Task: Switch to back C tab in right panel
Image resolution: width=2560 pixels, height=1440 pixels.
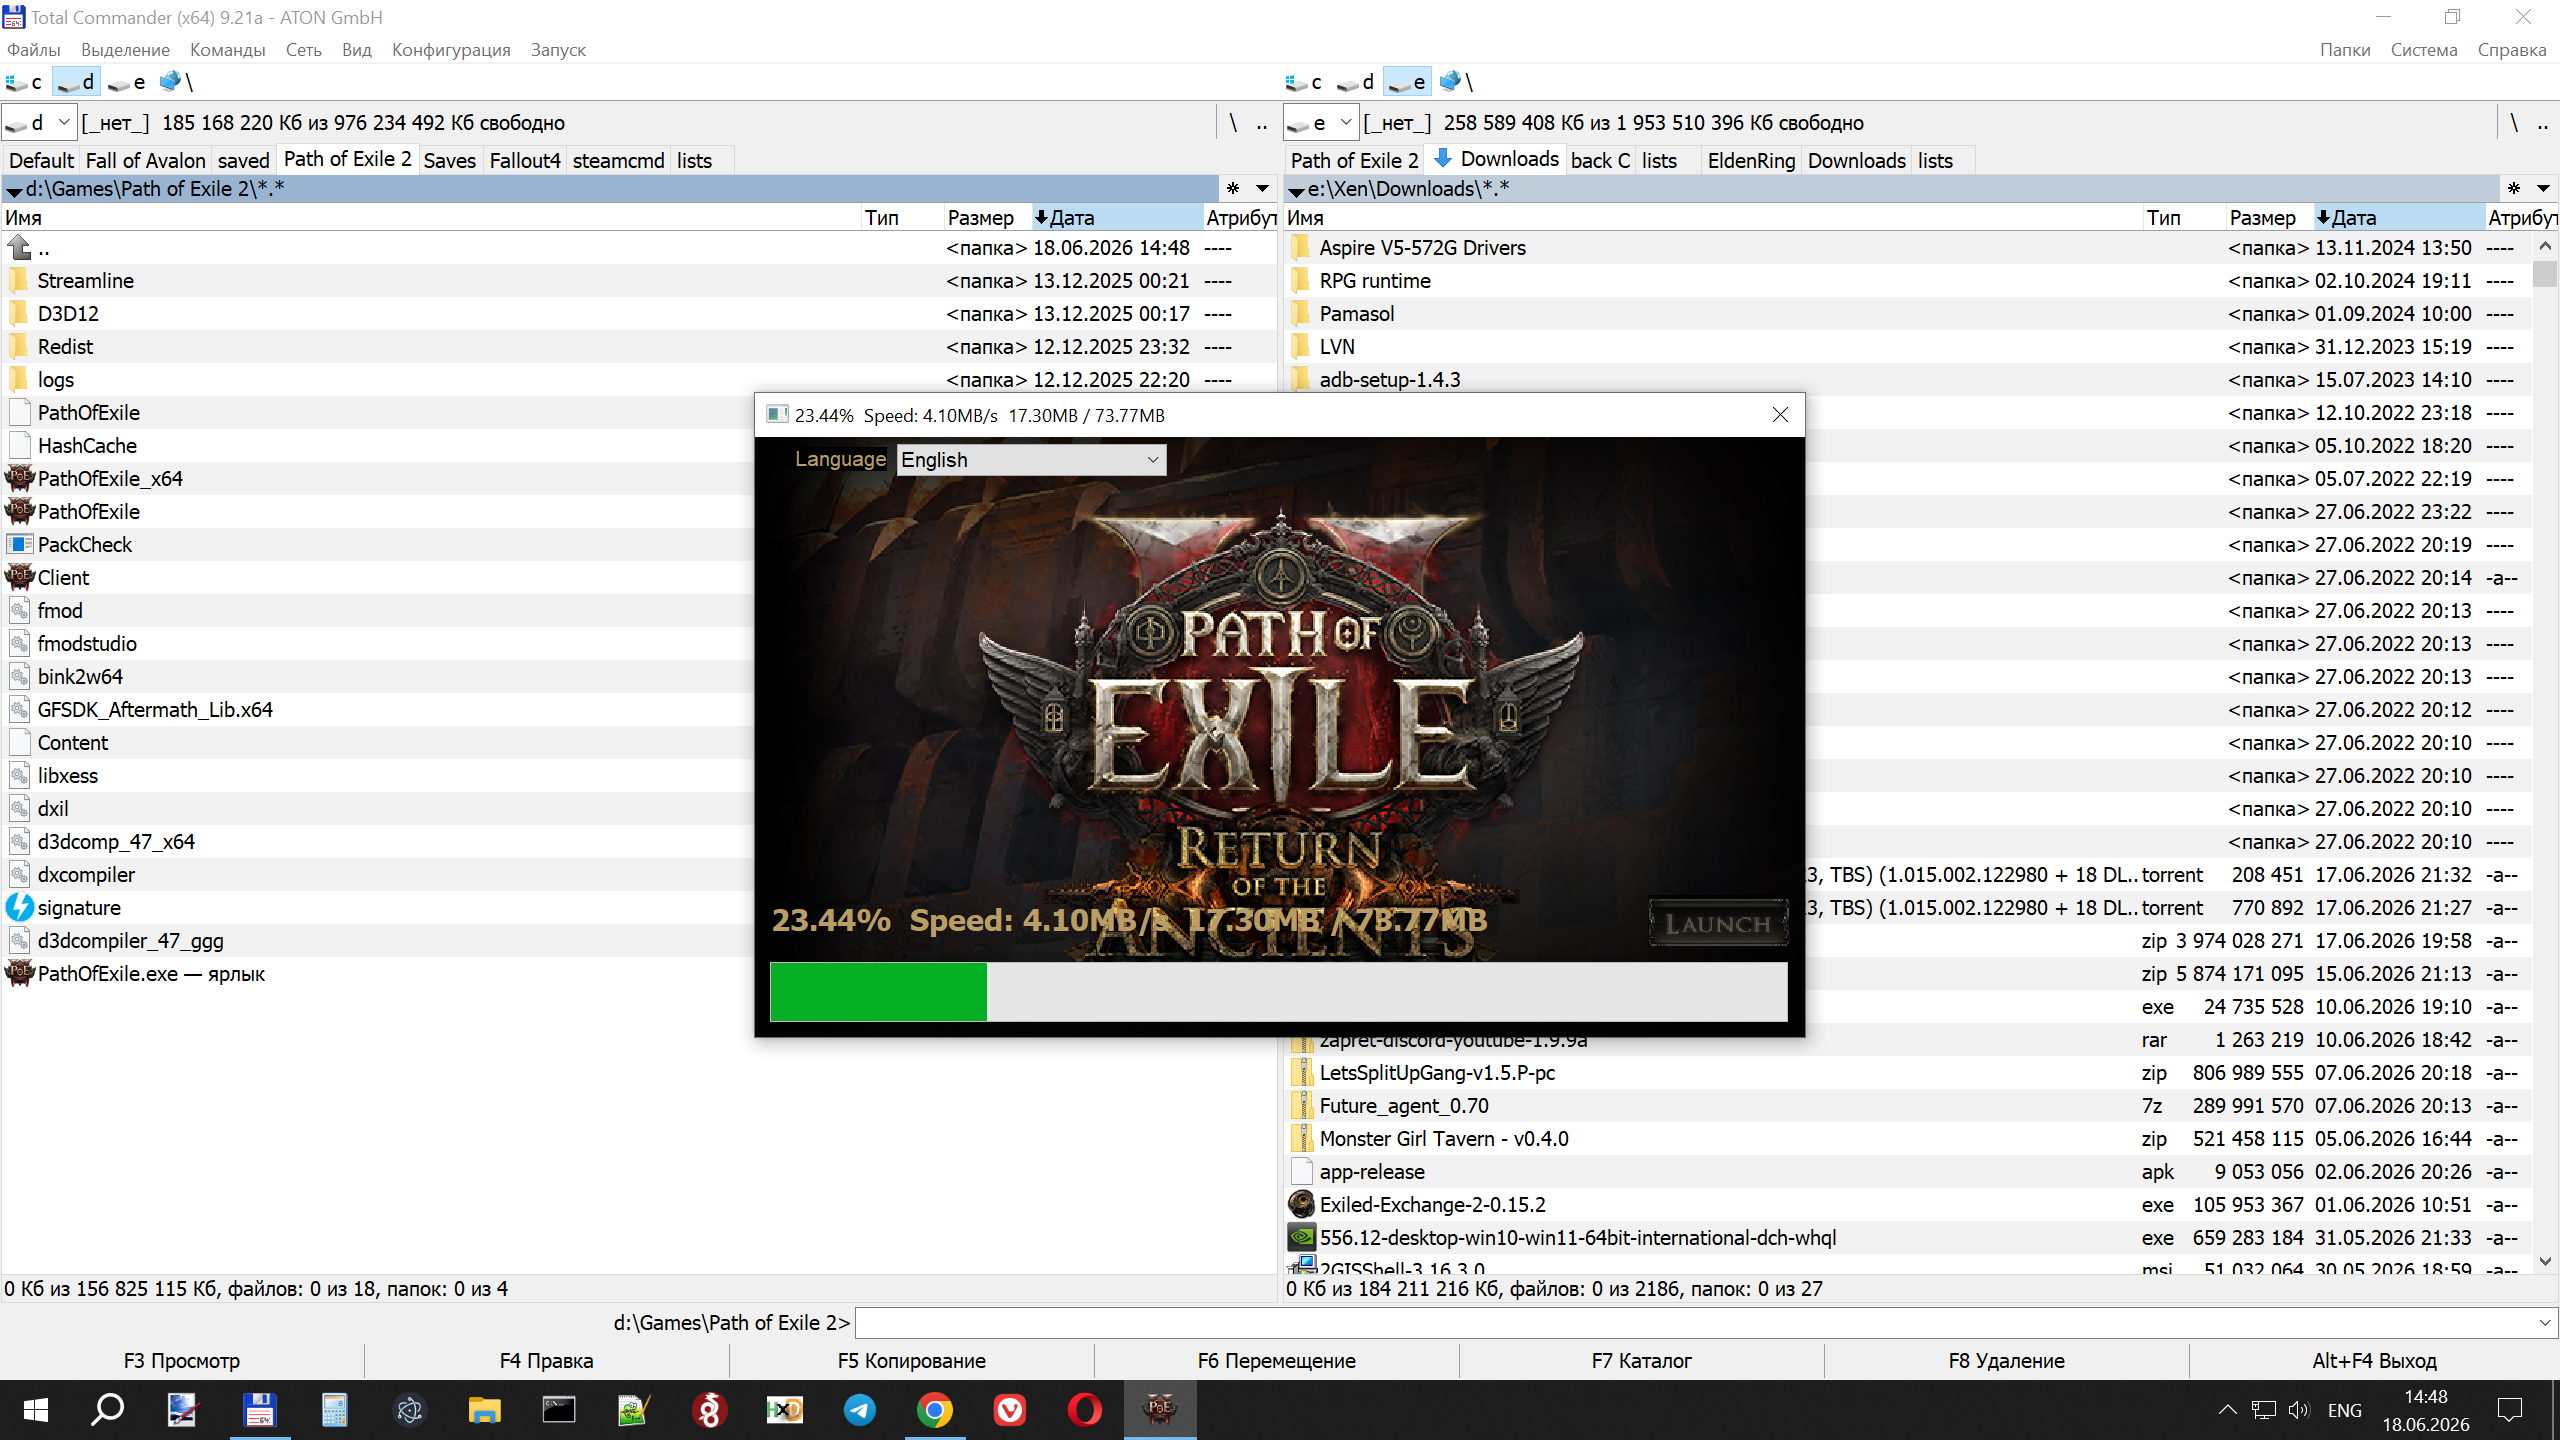Action: pos(1600,160)
